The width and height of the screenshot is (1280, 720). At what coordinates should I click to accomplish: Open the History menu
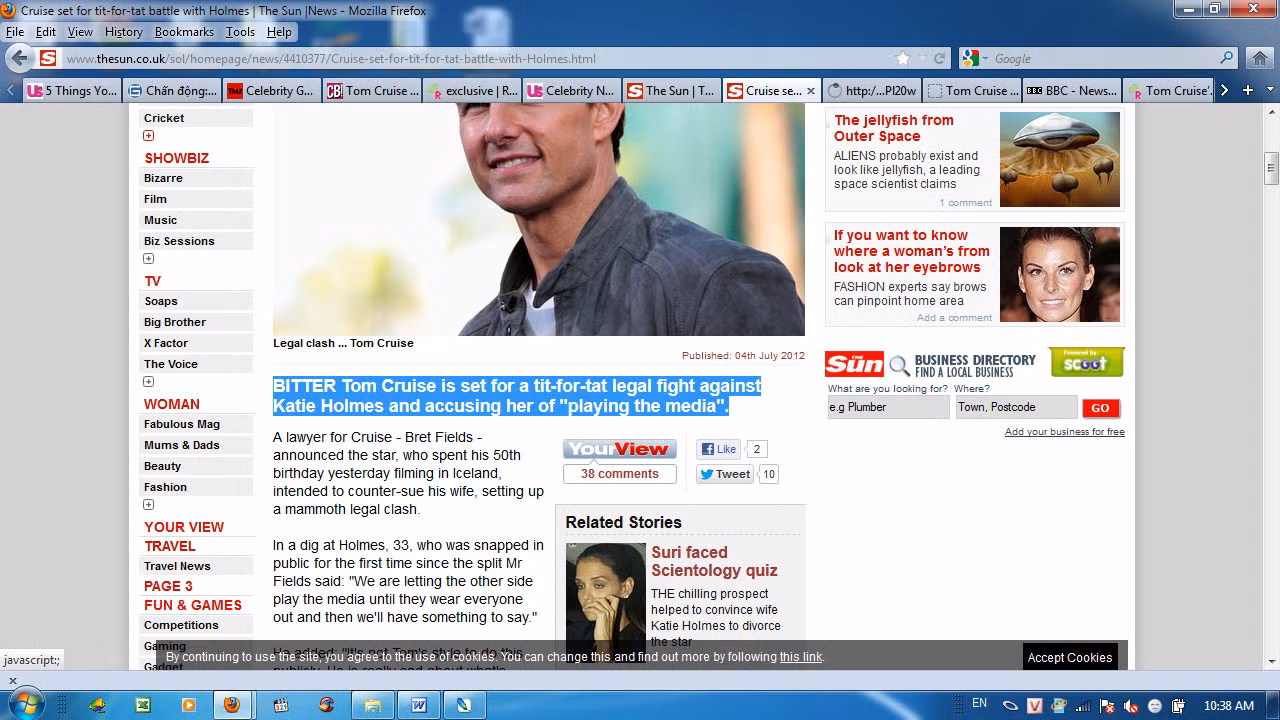[123, 32]
